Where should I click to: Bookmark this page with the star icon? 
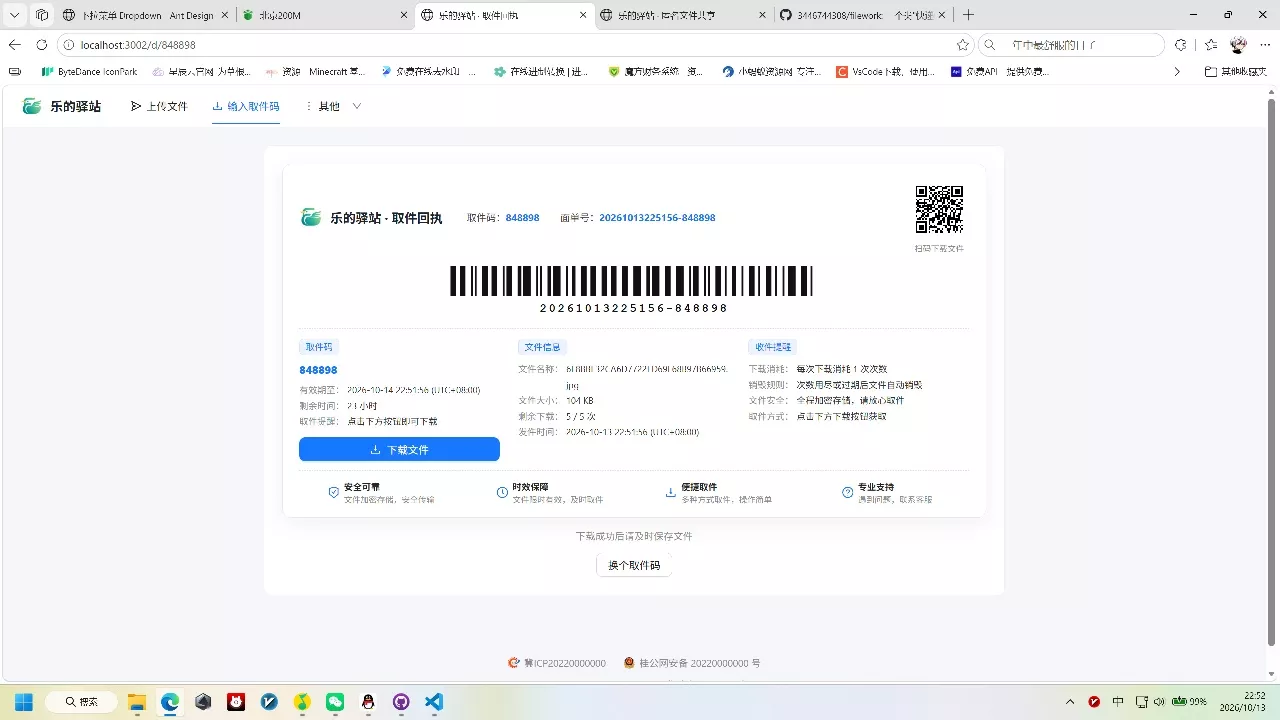tap(963, 45)
